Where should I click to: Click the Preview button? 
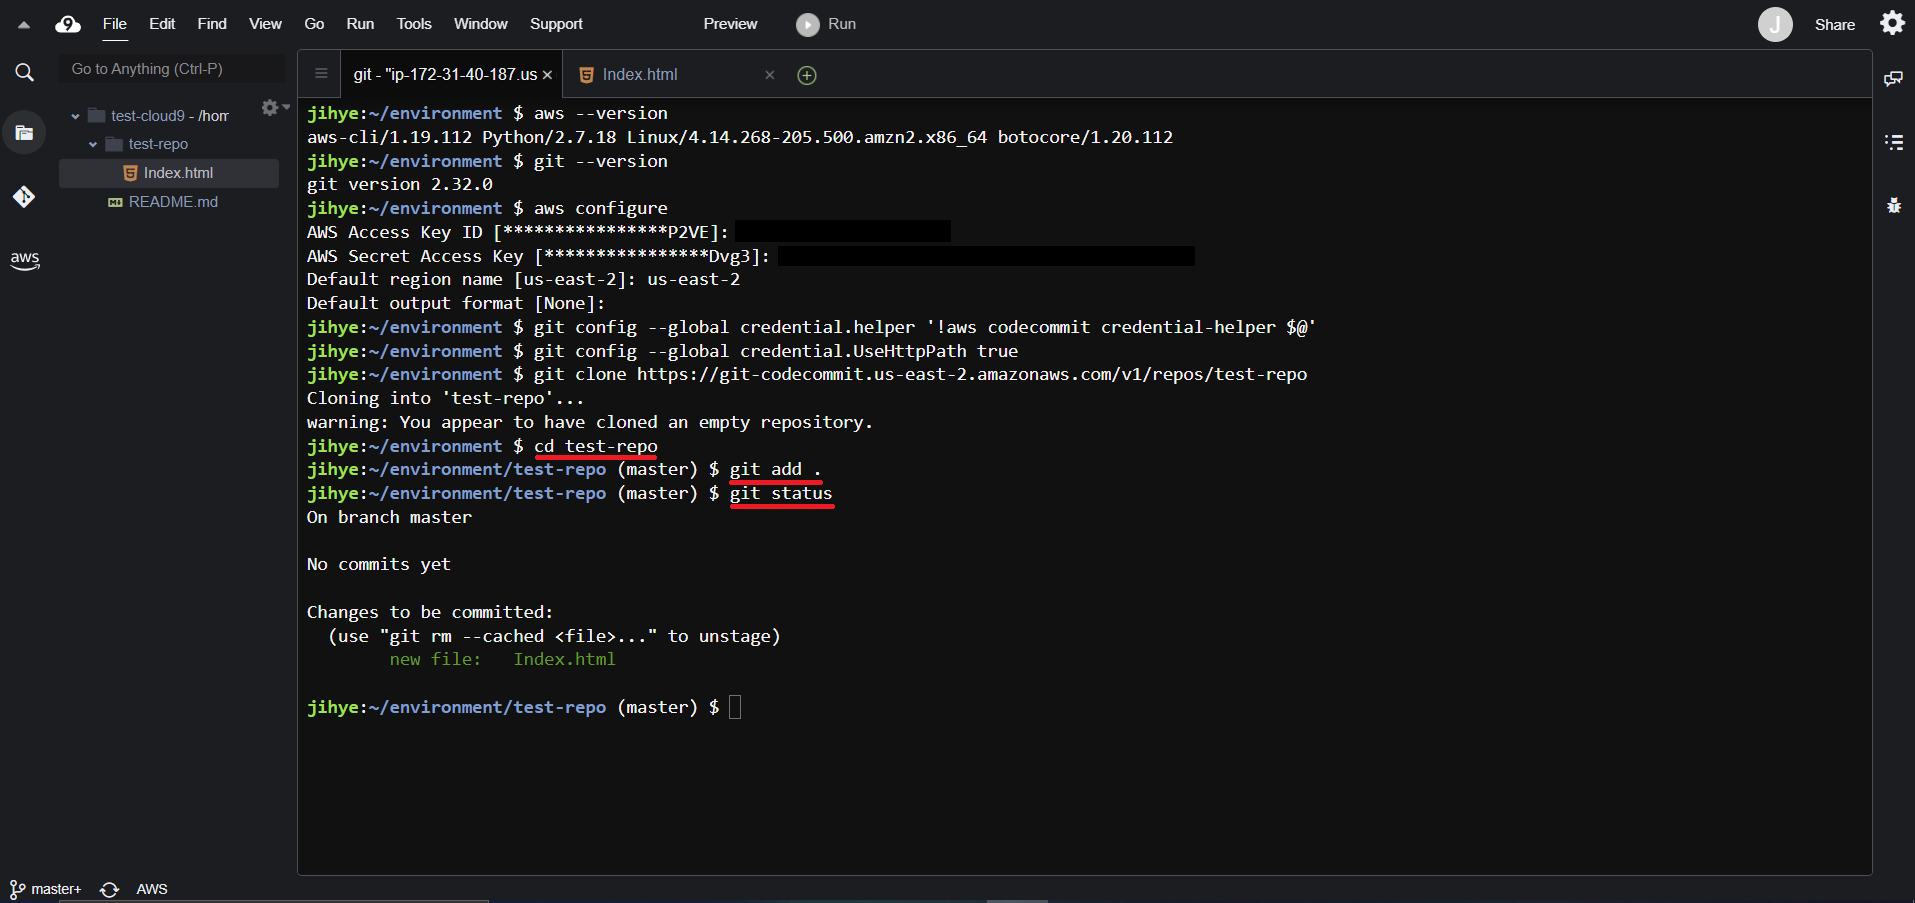[730, 24]
